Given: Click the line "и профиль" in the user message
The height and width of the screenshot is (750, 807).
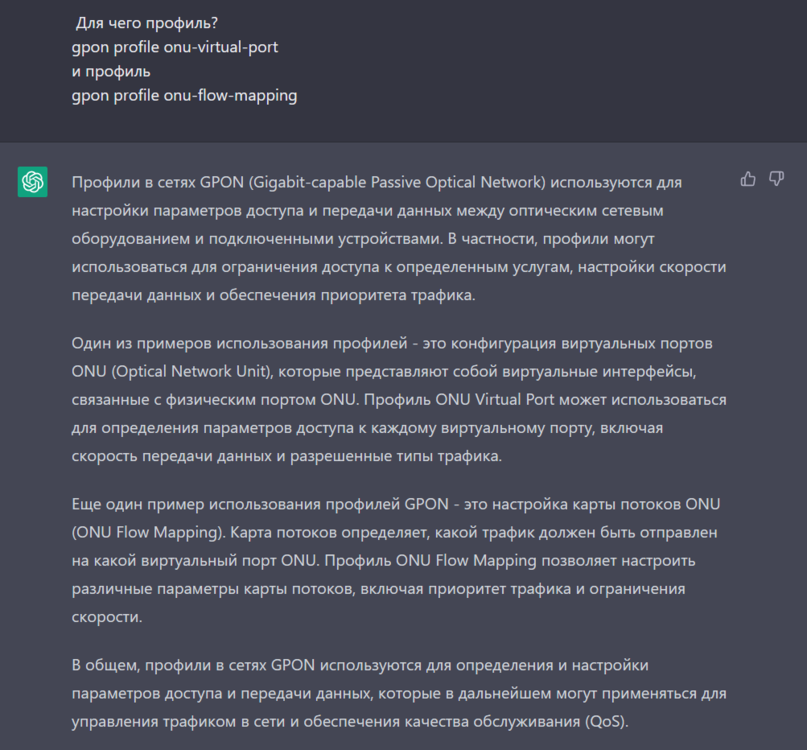Looking at the screenshot, I should [111, 72].
